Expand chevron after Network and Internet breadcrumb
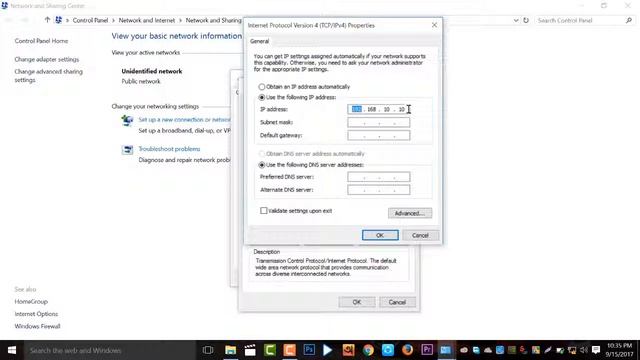Viewport: 640px width, 360px height. (180, 20)
